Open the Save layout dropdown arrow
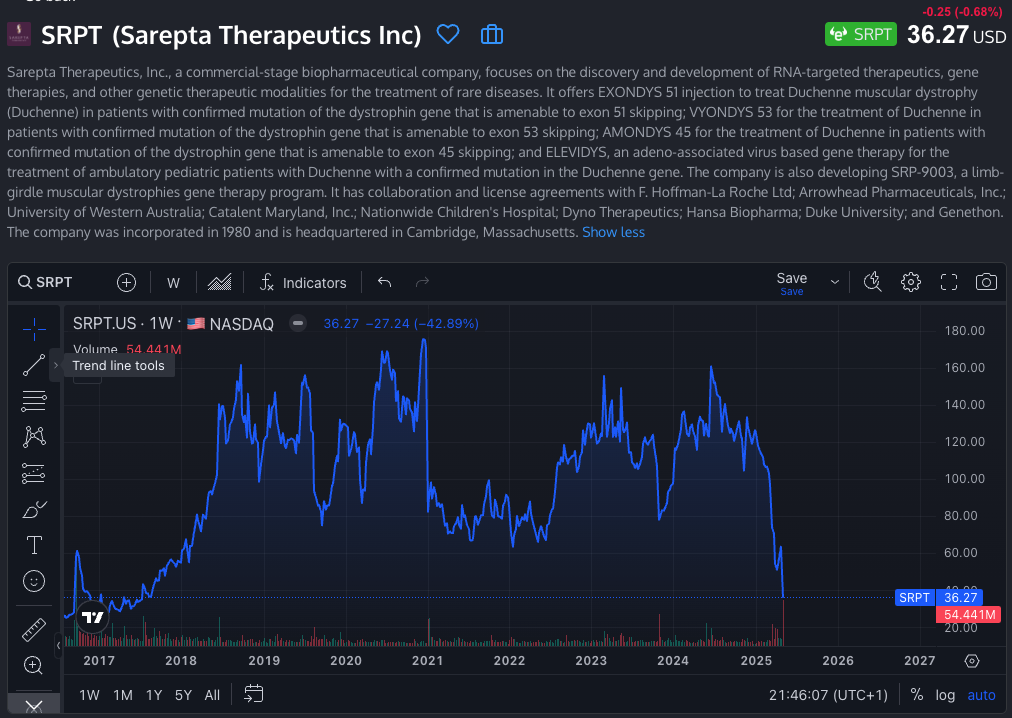 click(835, 282)
